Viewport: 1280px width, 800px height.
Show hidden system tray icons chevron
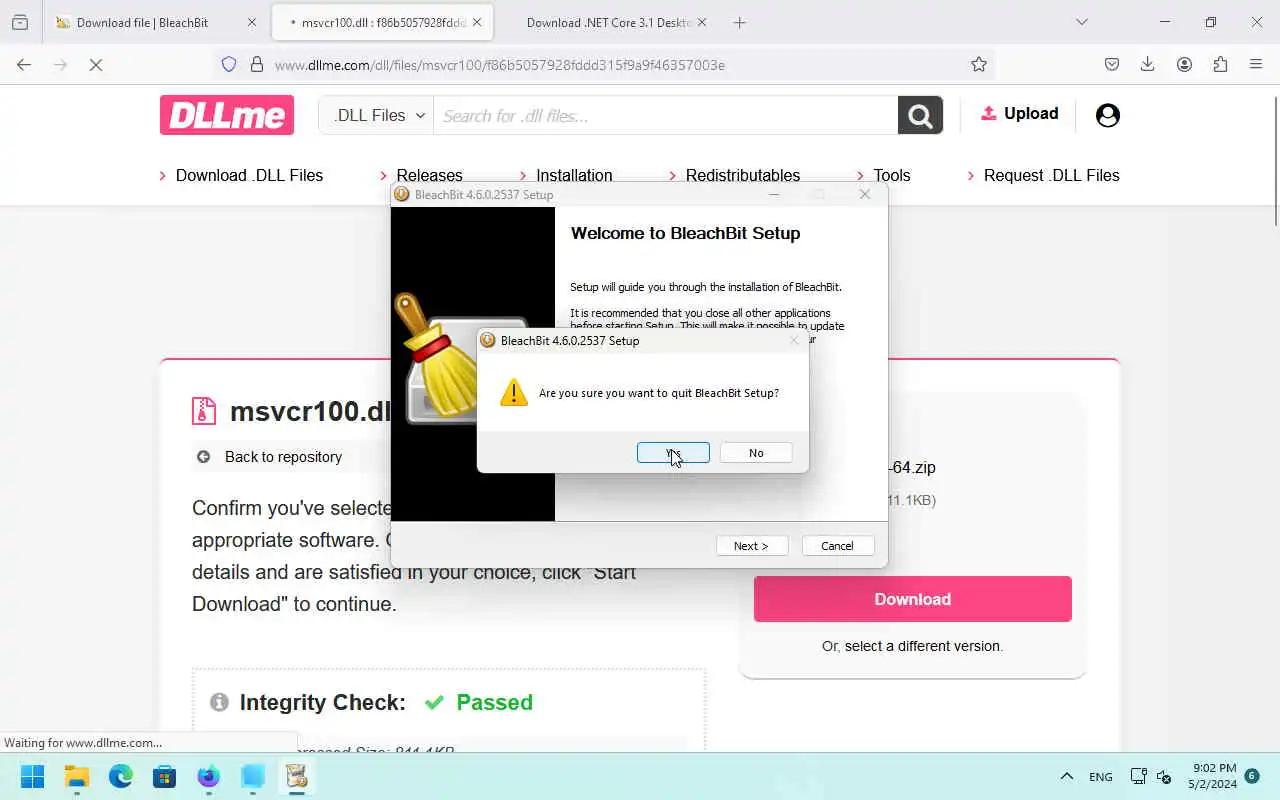[x=1066, y=776]
